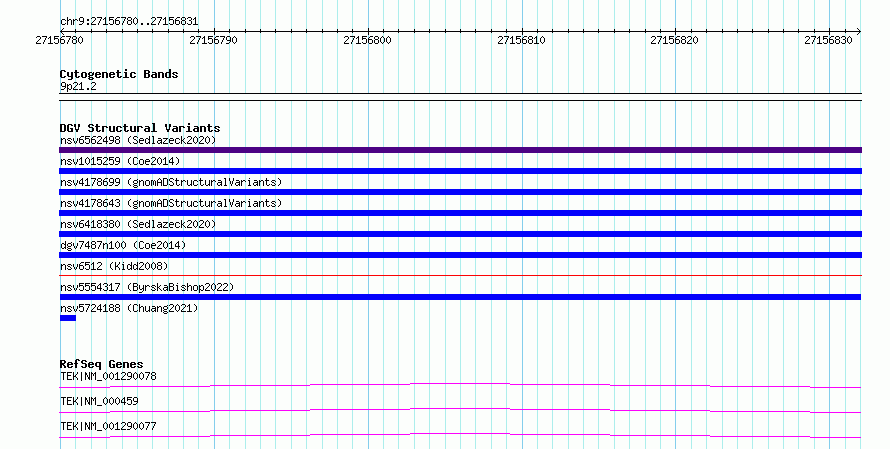This screenshot has height=449, width=890.
Task: Open variant nsv6562498 (Sedlazeck2020) label
Action: [x=138, y=140]
